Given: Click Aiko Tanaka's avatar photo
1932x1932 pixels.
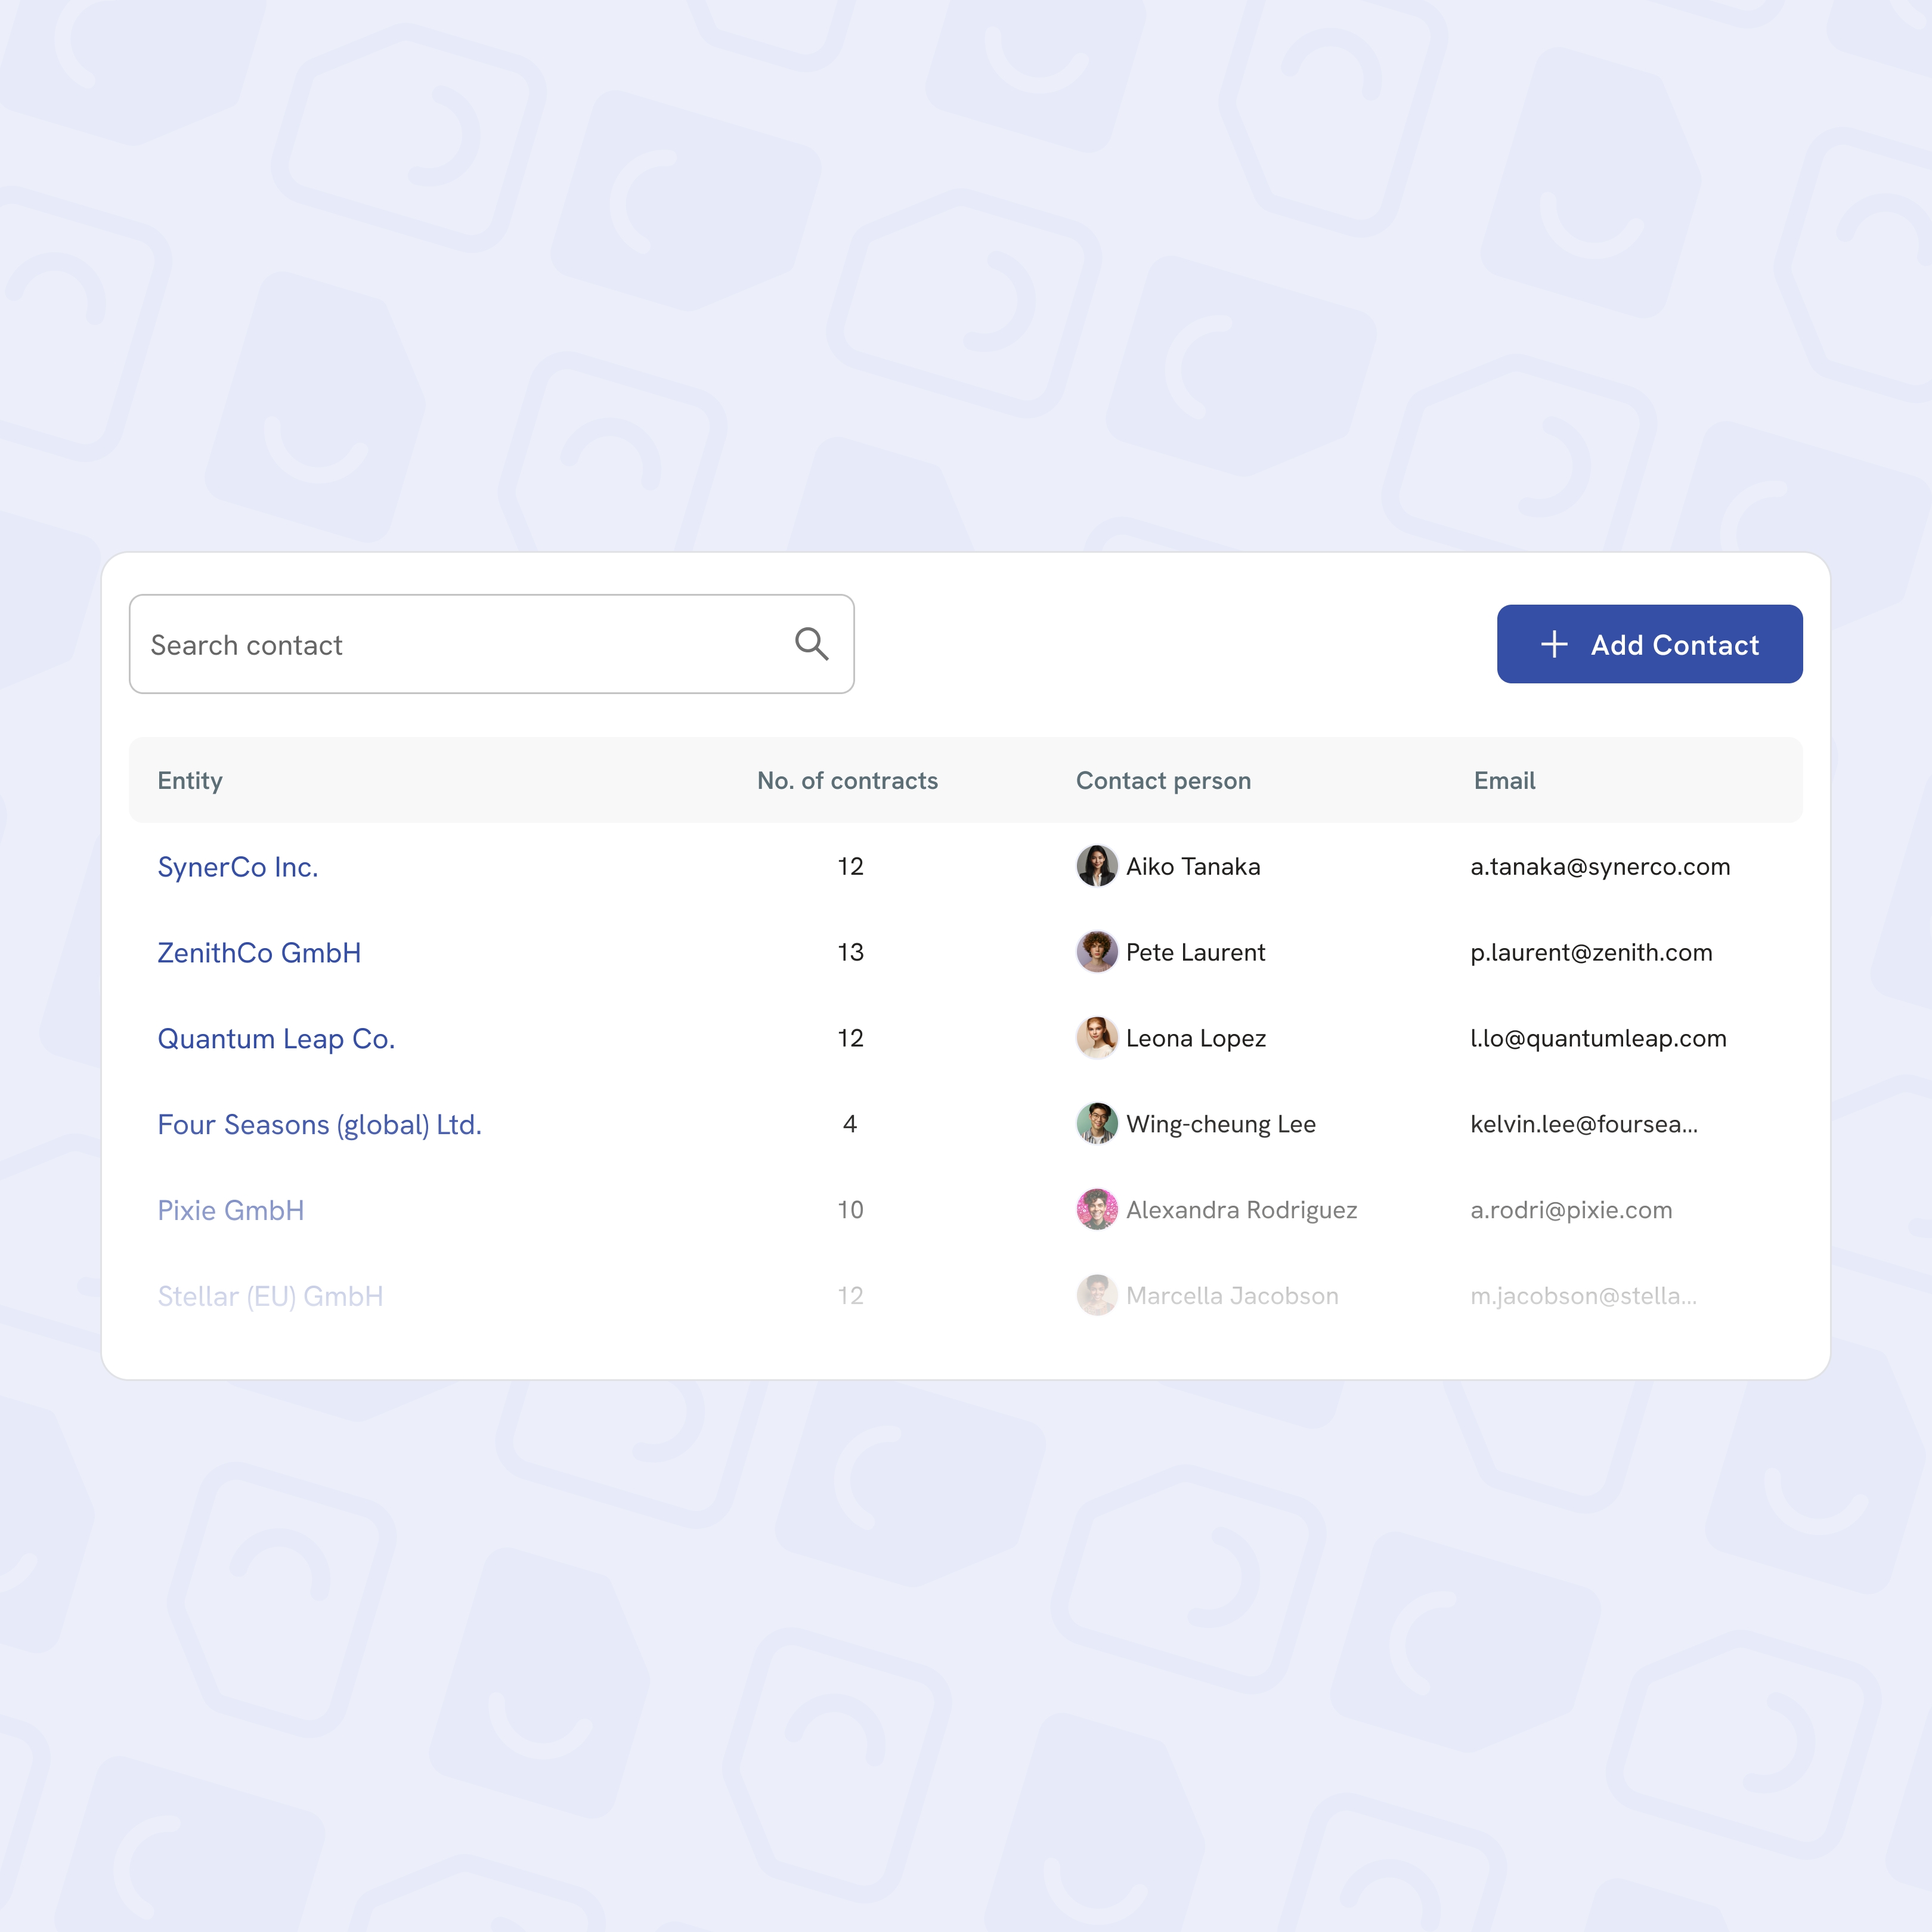Looking at the screenshot, I should click(x=1096, y=866).
